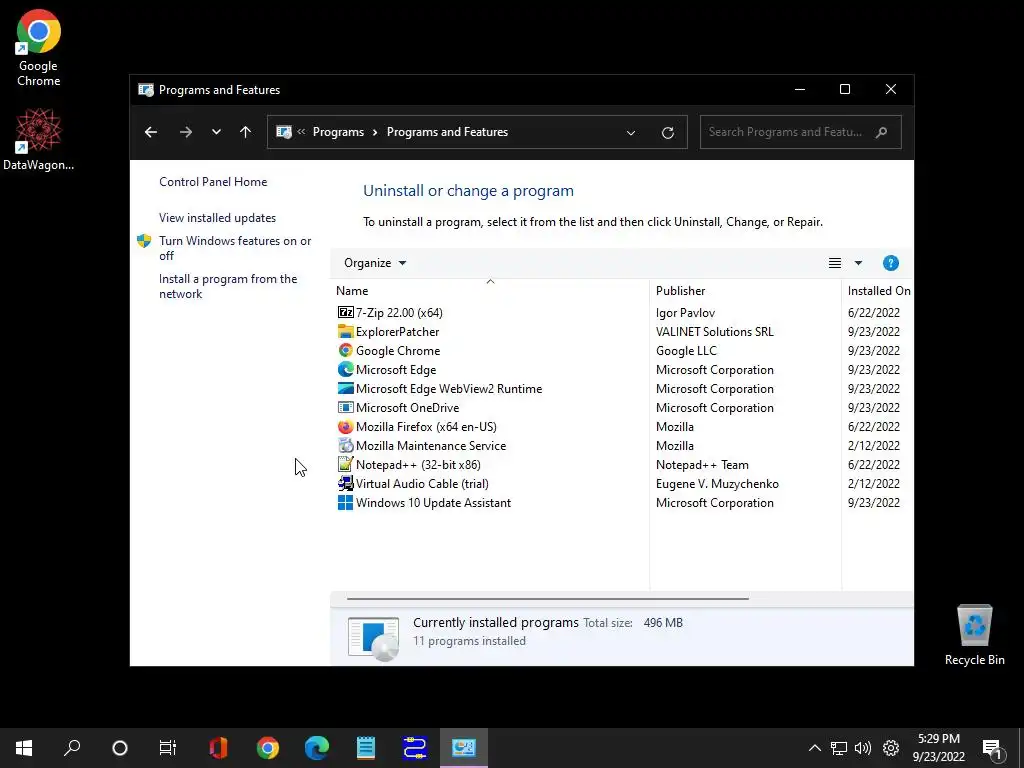
Task: Go back with the back arrow
Action: point(151,132)
